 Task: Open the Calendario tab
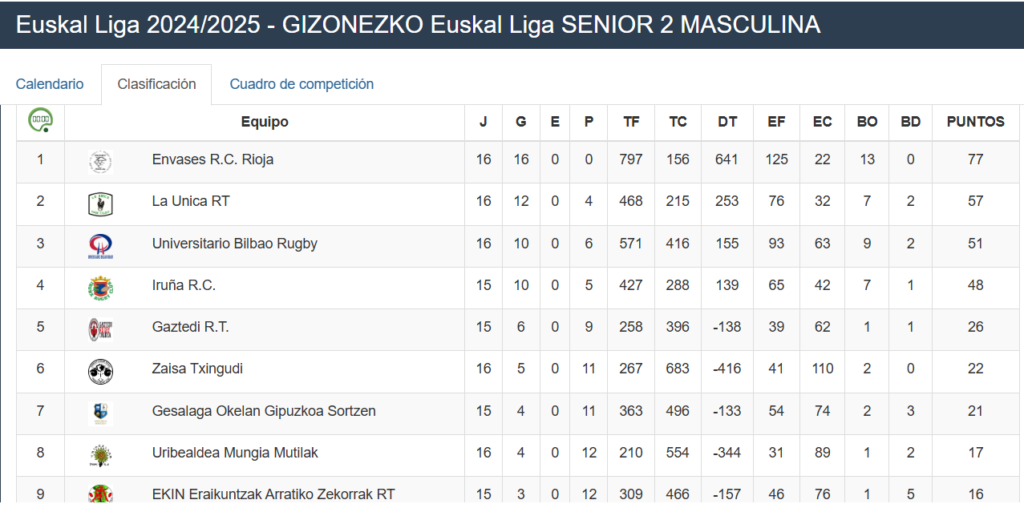pos(50,84)
